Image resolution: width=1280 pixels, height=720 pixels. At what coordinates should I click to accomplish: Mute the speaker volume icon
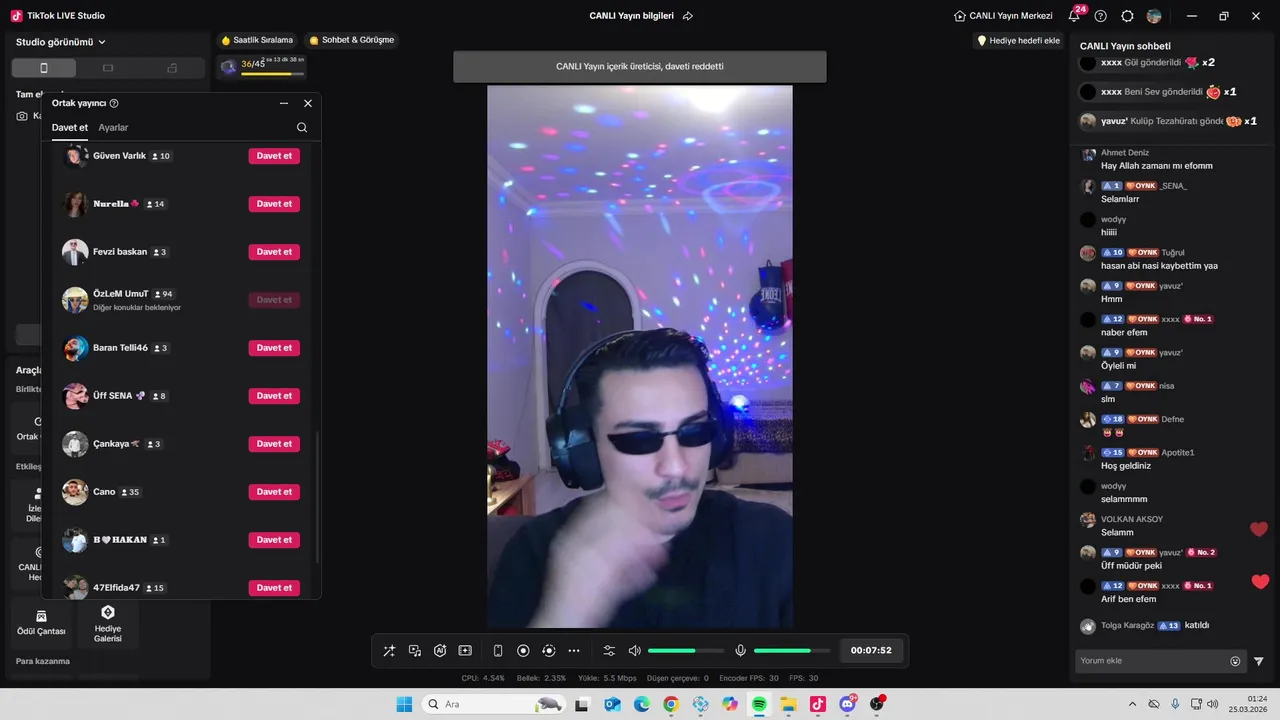[634, 651]
